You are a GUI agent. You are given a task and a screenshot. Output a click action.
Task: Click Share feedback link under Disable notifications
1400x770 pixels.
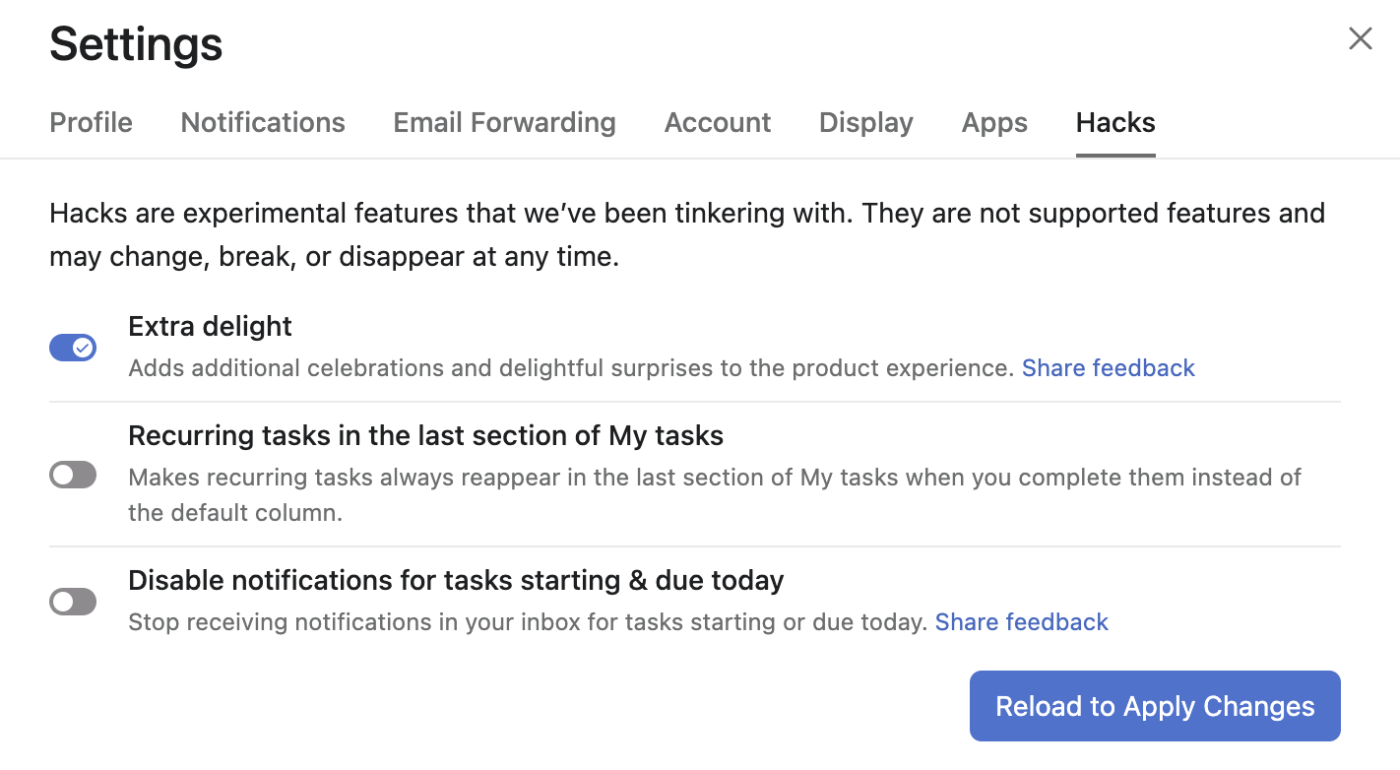click(1021, 622)
